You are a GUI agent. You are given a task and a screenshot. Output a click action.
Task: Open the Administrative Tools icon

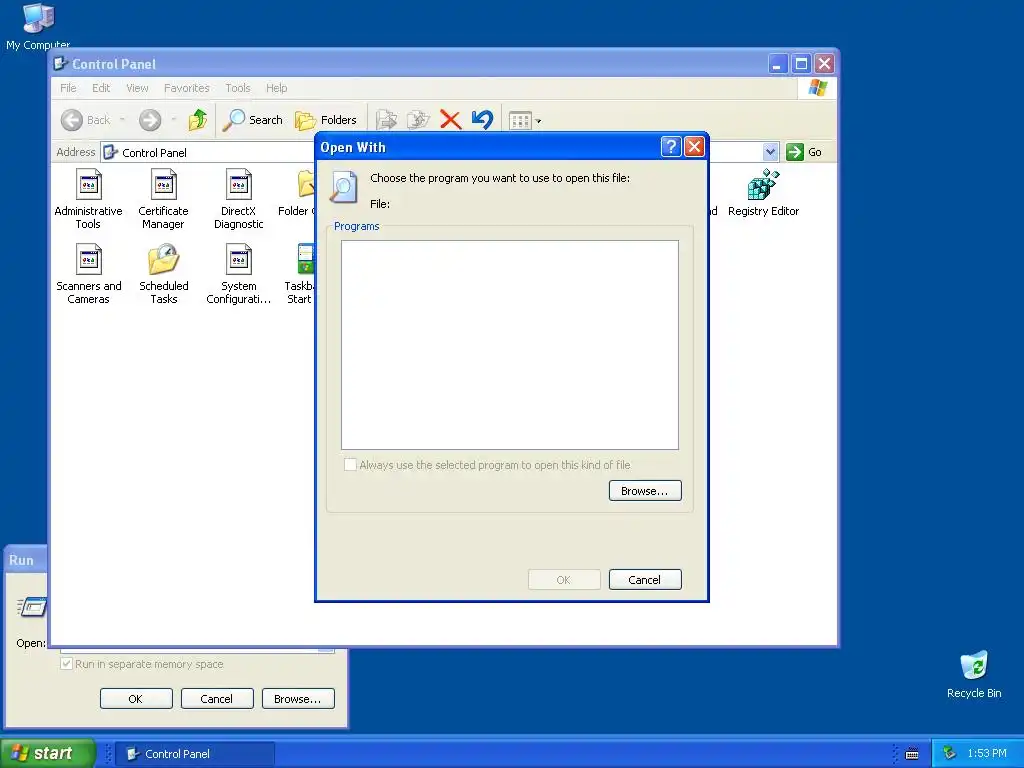tap(88, 199)
